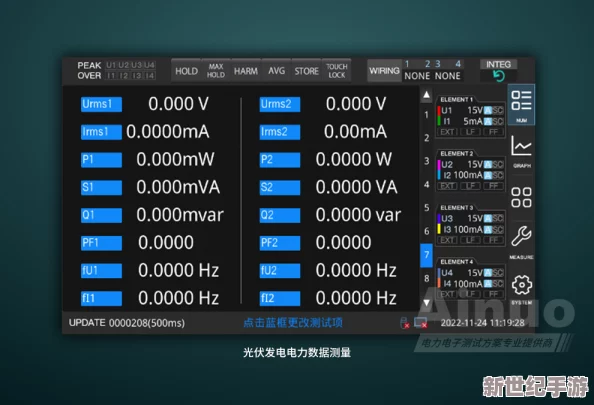Change the fI2 measurement item
This screenshot has width=594, height=405.
click(x=280, y=299)
